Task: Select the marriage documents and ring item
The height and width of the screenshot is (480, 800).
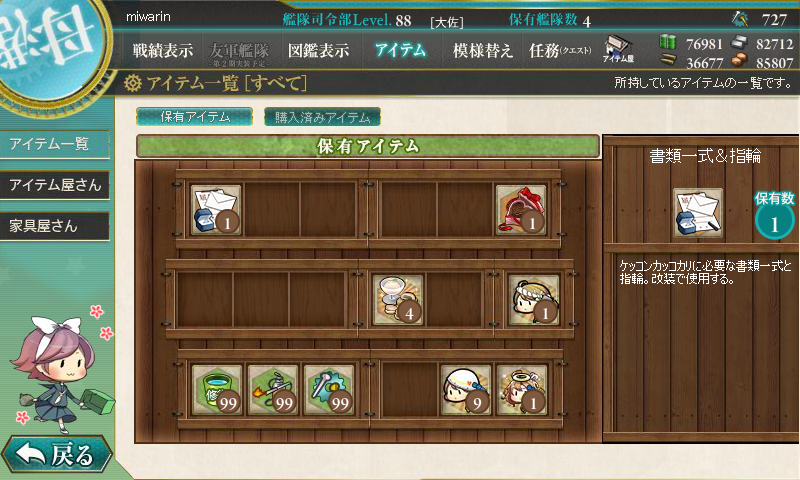Action: (x=216, y=210)
